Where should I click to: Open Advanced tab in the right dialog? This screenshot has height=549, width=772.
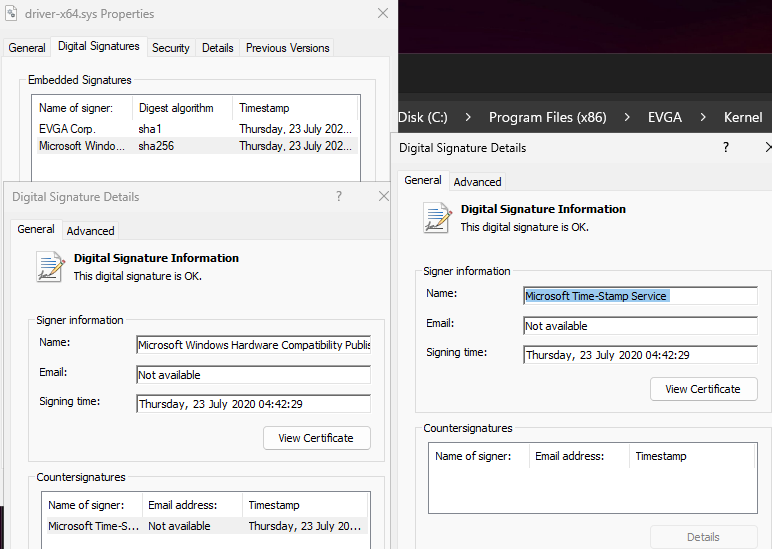coord(477,182)
